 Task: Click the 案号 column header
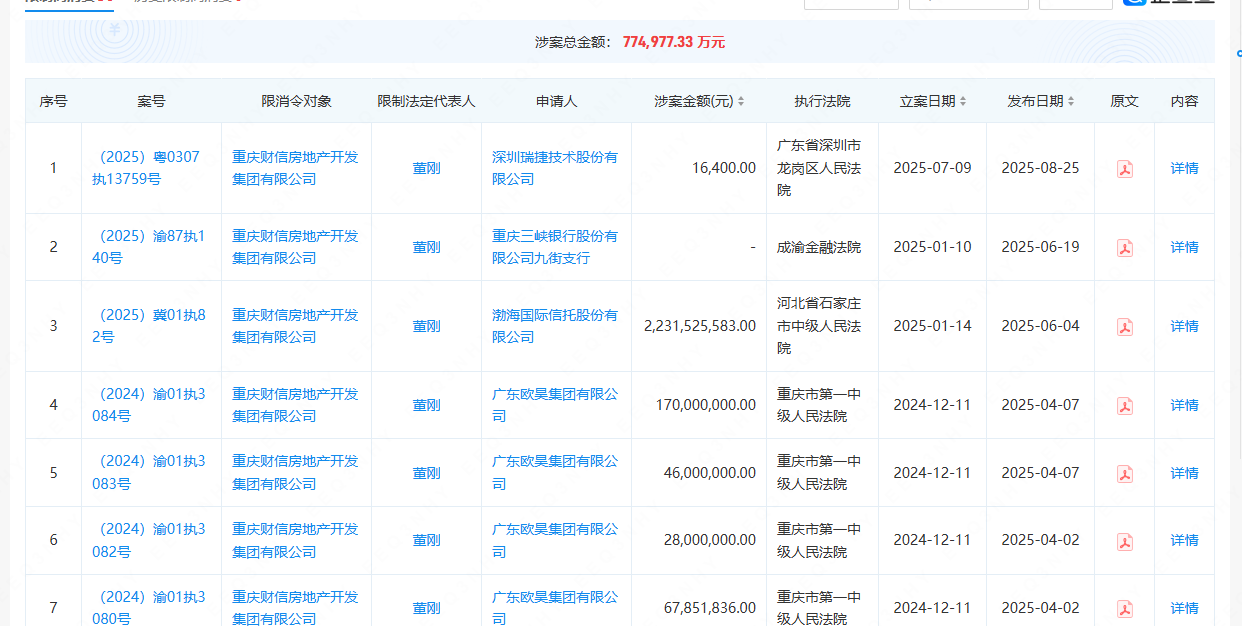[151, 101]
